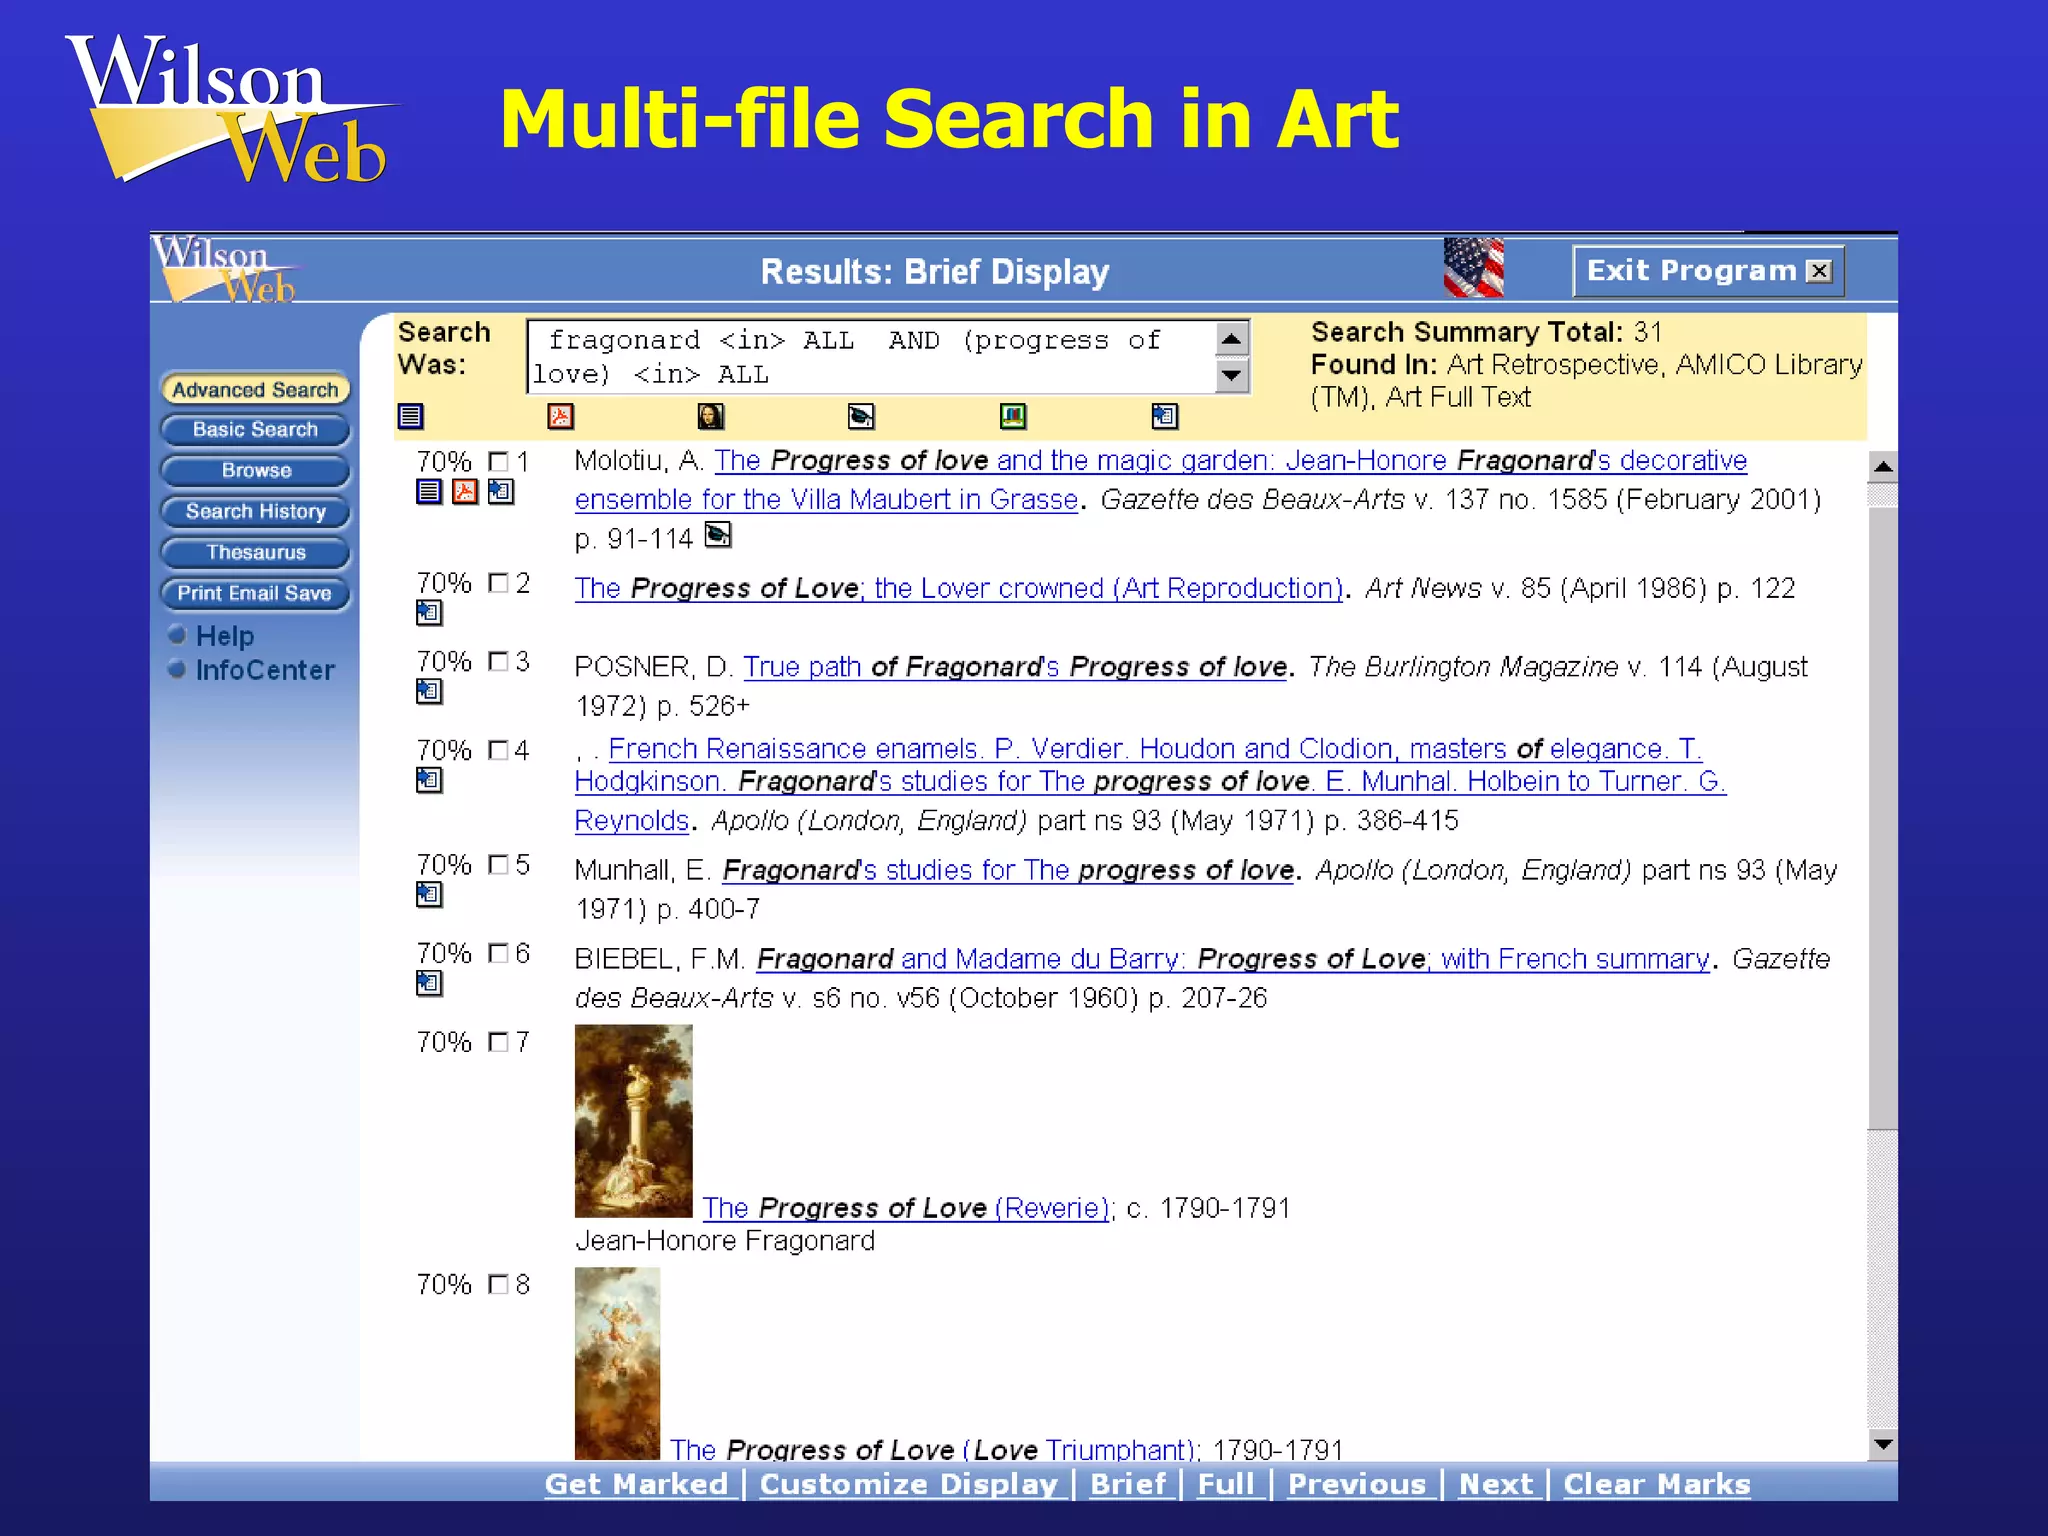2048x1536 pixels.
Task: Click the InfoCenter bullet icon
Action: (x=178, y=669)
